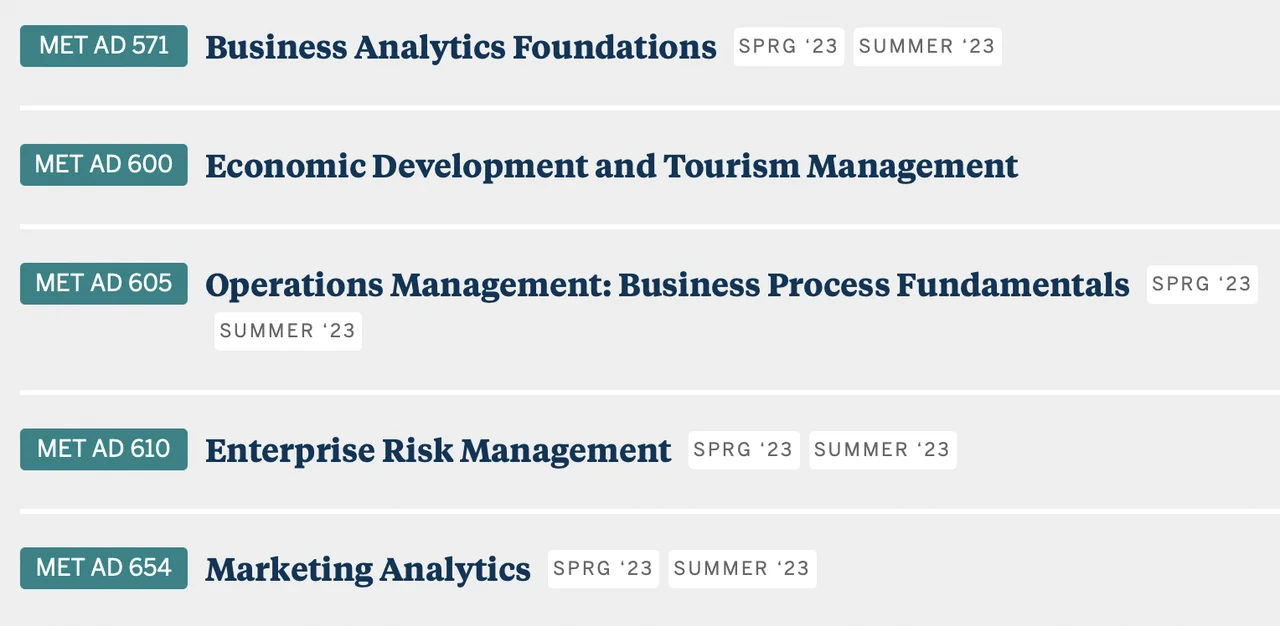Select SPRG '23 tag for Operations Management
1280x626 pixels.
(x=1201, y=285)
